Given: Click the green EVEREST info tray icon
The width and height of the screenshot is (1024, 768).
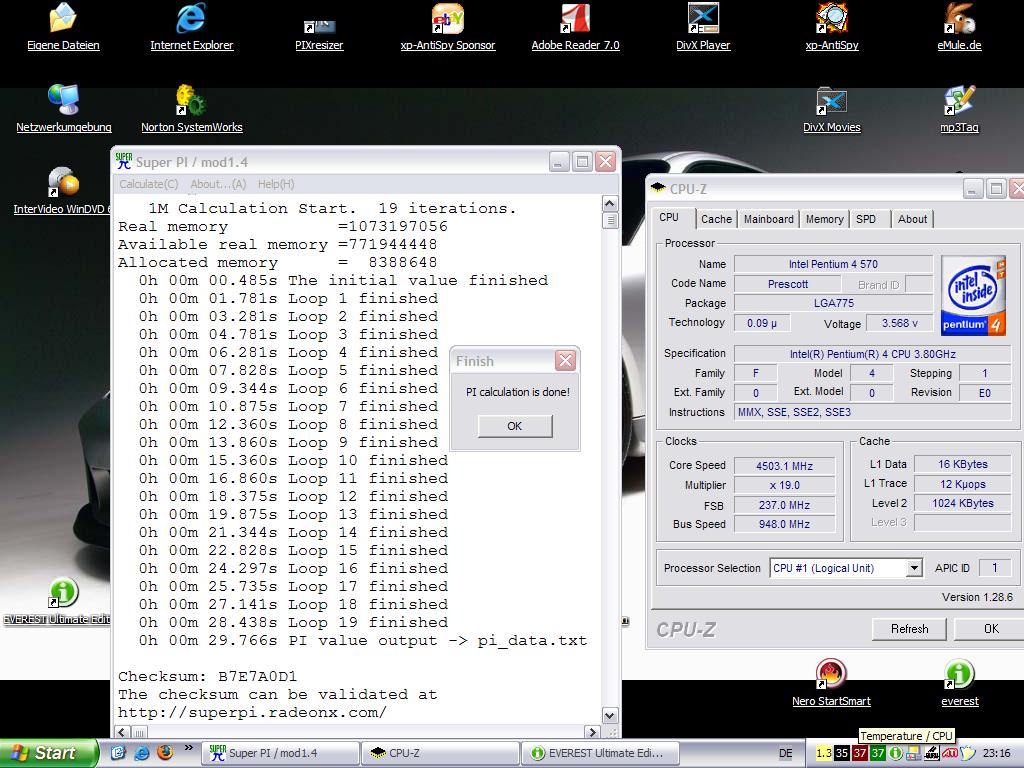Looking at the screenshot, I should [x=896, y=753].
